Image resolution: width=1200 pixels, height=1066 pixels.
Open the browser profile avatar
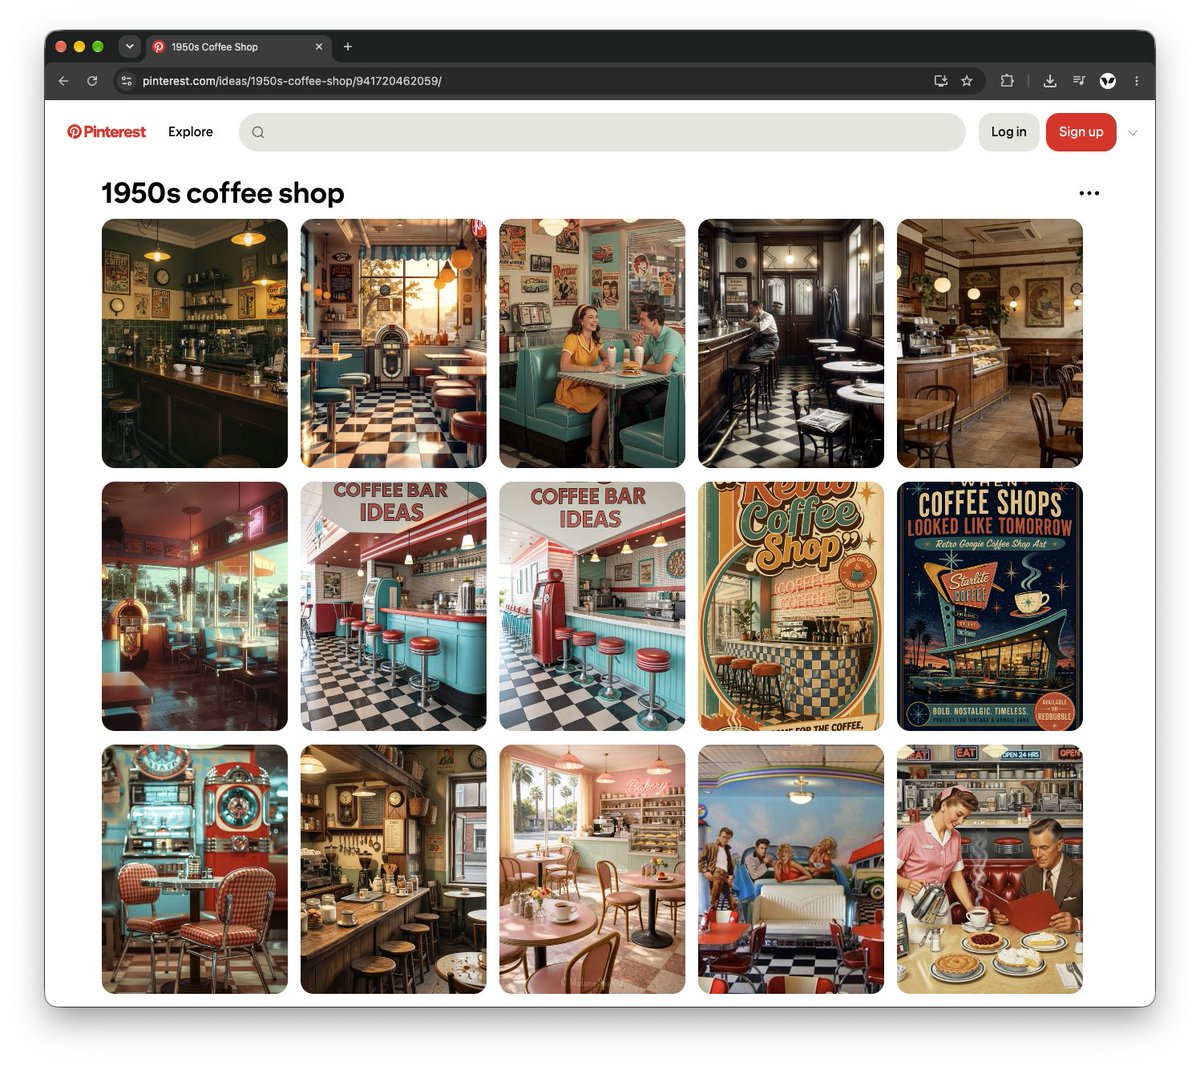click(x=1108, y=81)
